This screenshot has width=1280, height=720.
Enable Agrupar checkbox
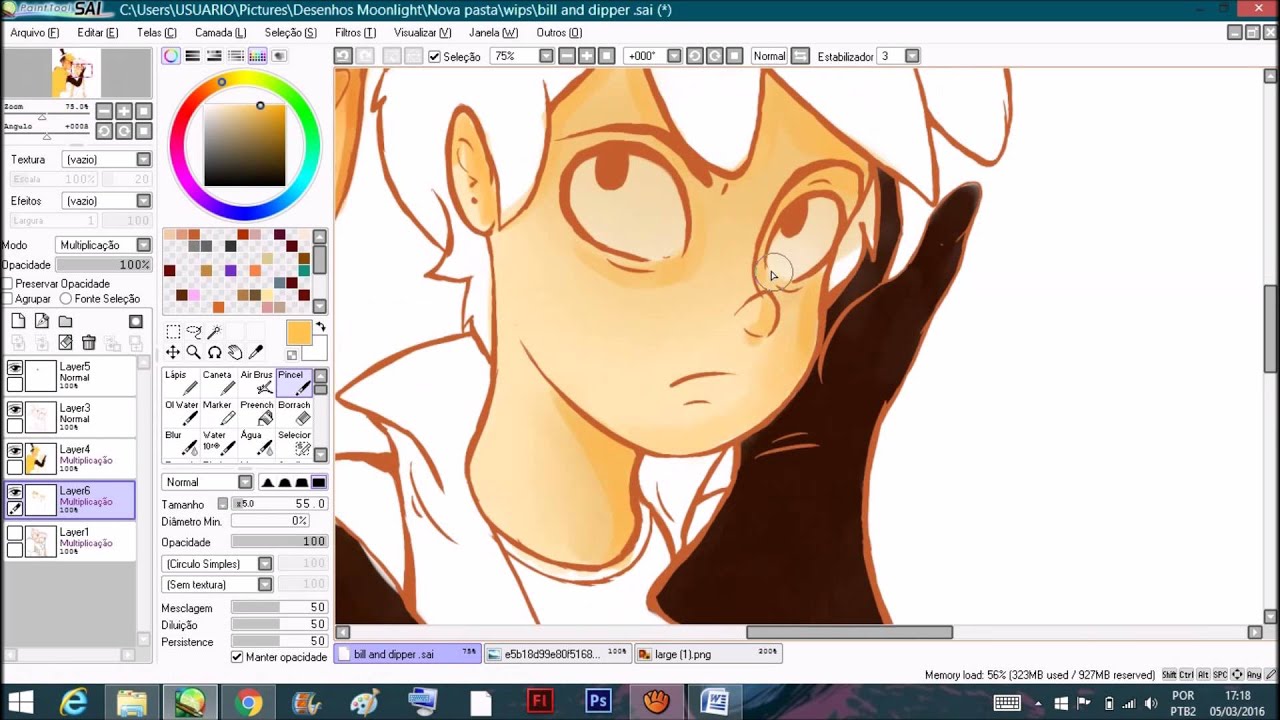click(x=7, y=299)
